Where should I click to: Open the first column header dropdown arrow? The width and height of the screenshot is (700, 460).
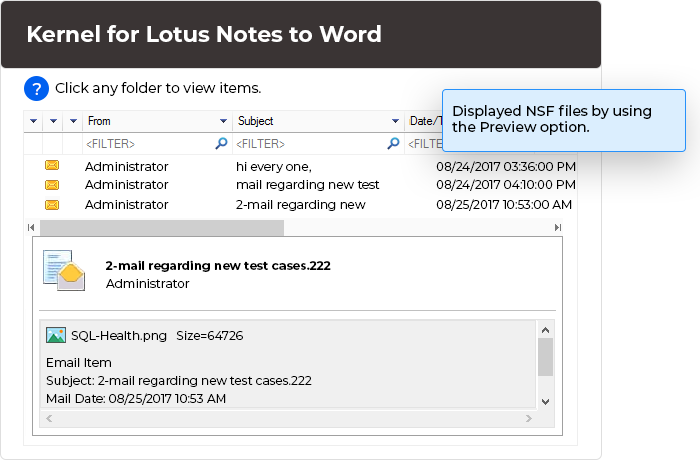[33, 121]
